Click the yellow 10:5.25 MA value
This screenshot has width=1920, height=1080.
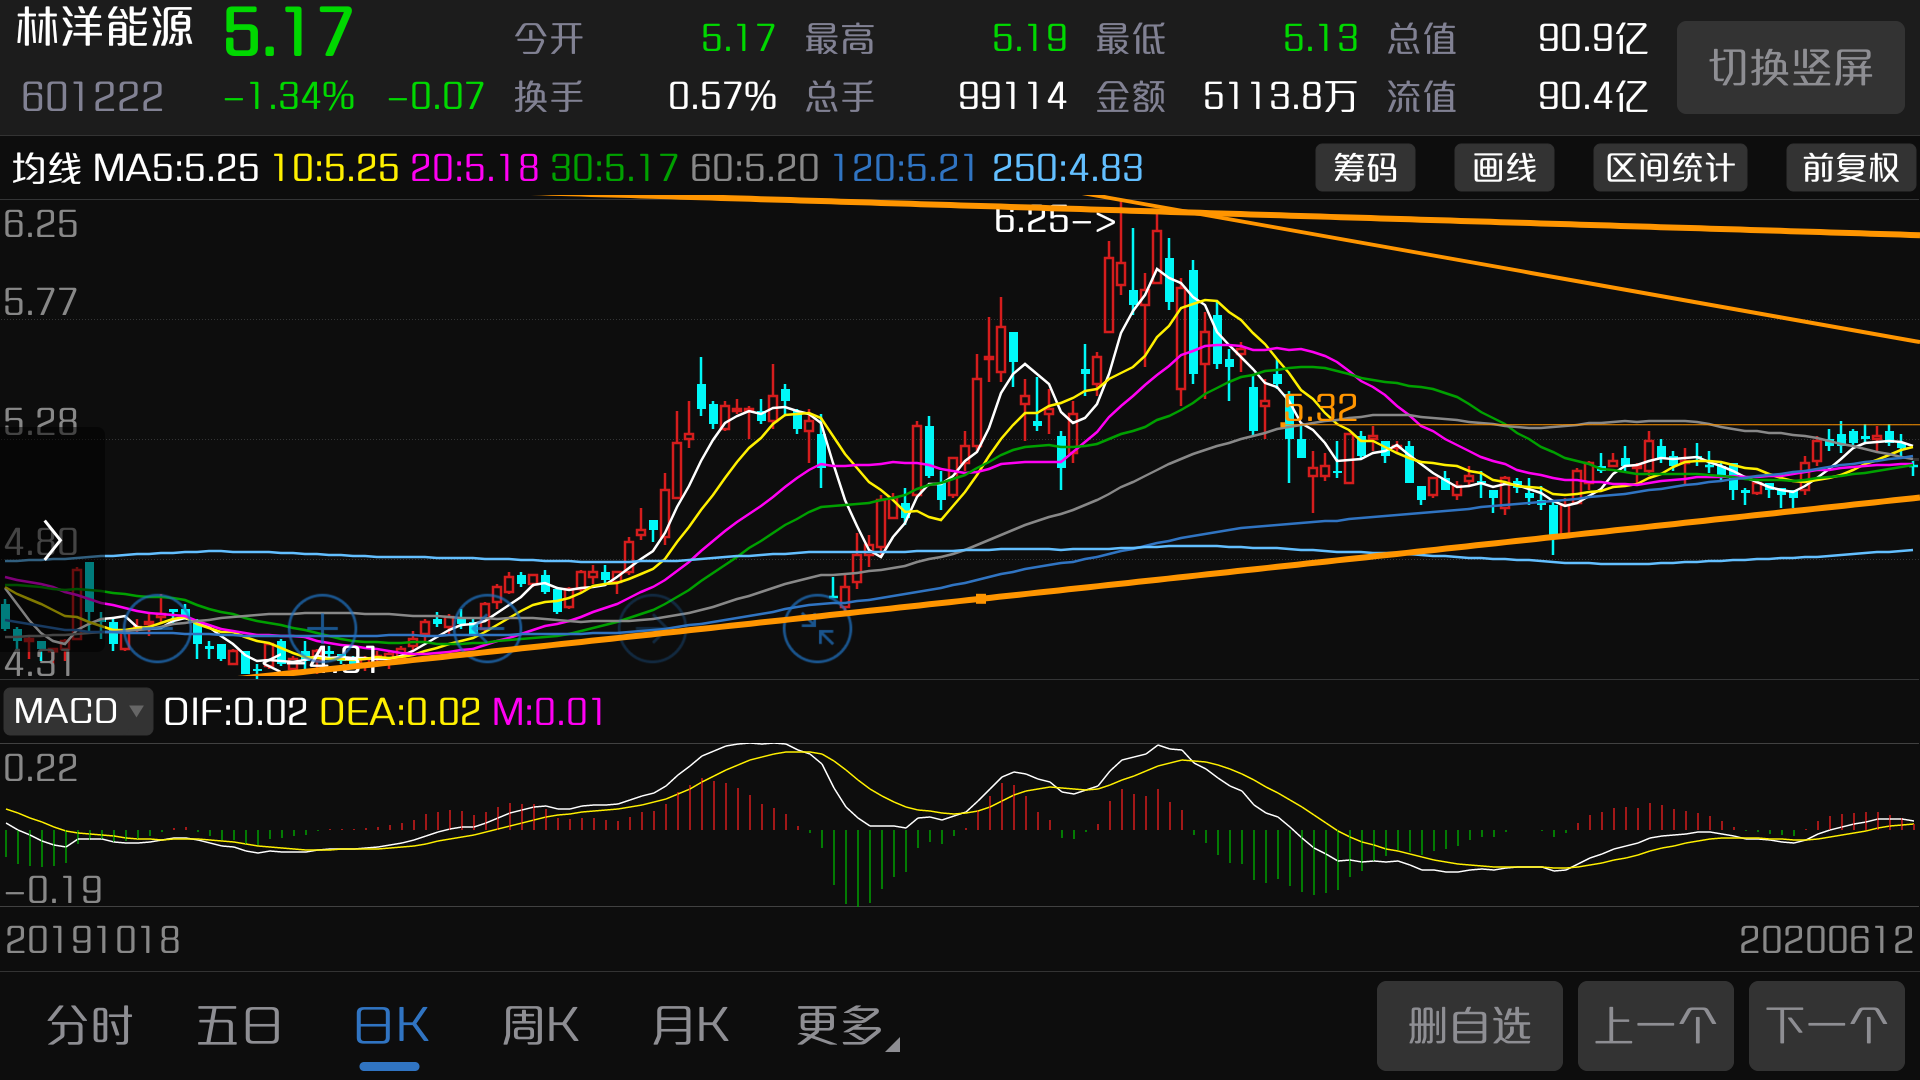click(335, 168)
